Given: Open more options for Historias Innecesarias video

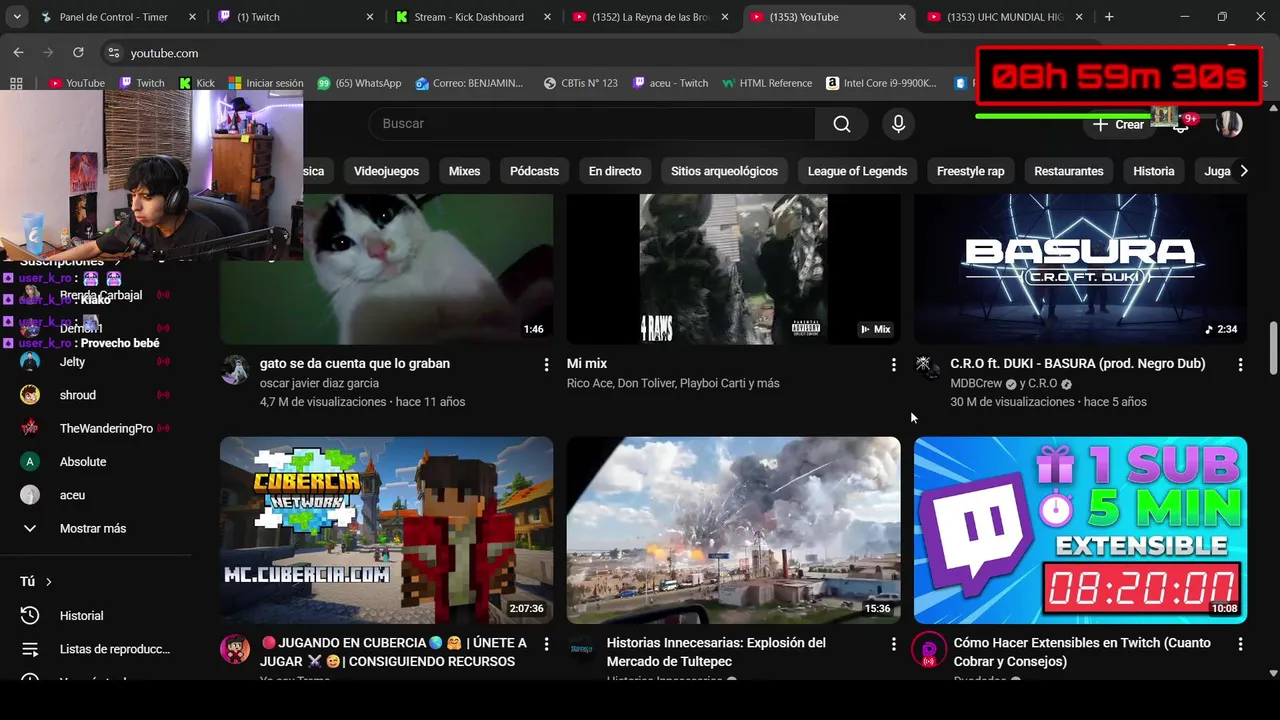Looking at the screenshot, I should tap(893, 644).
